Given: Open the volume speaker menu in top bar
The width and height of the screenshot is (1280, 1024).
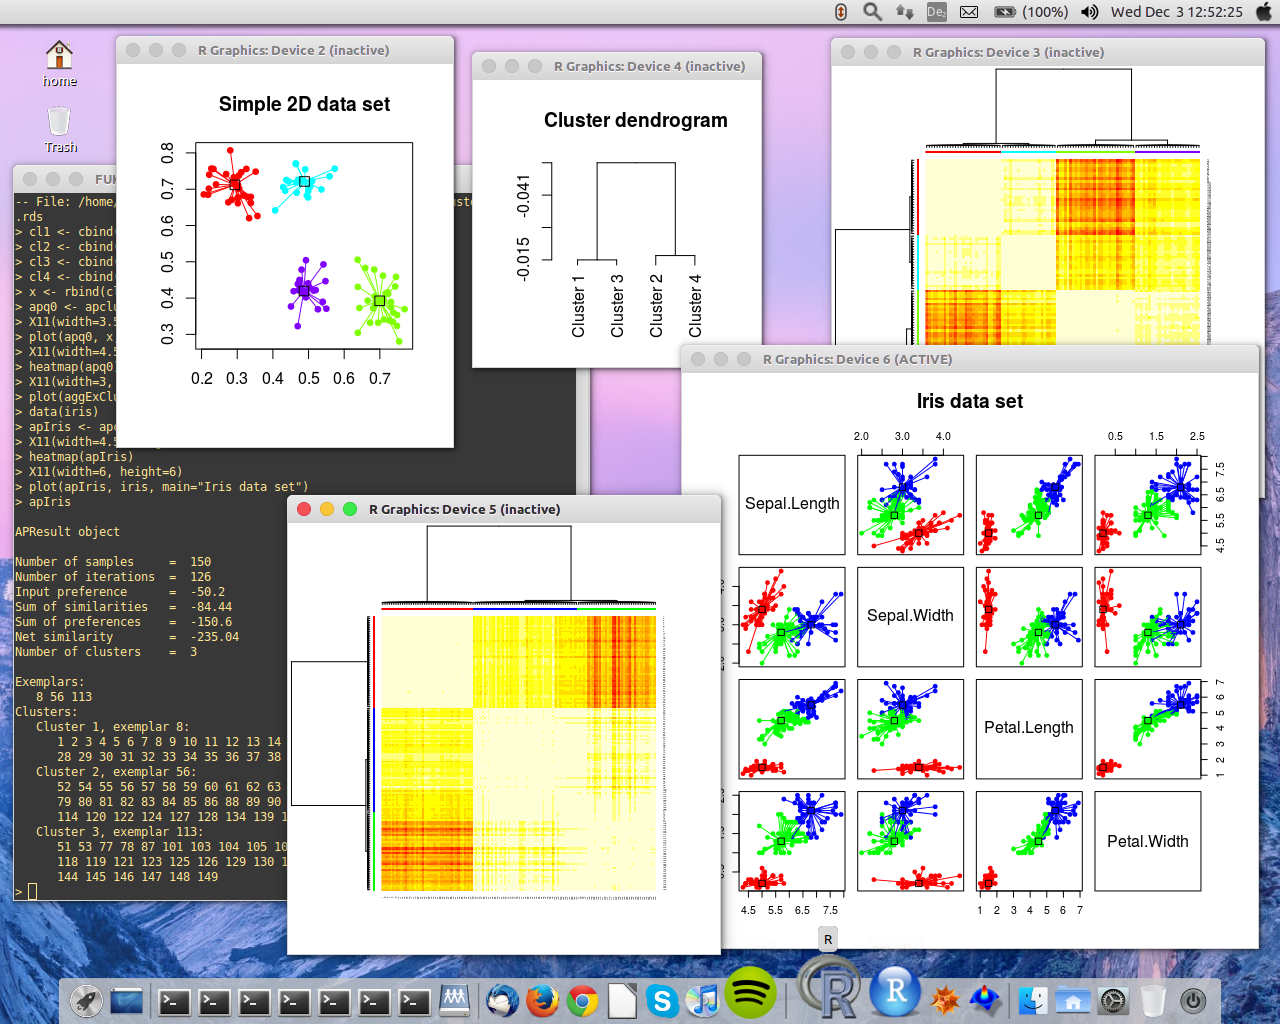Looking at the screenshot, I should click(1090, 12).
